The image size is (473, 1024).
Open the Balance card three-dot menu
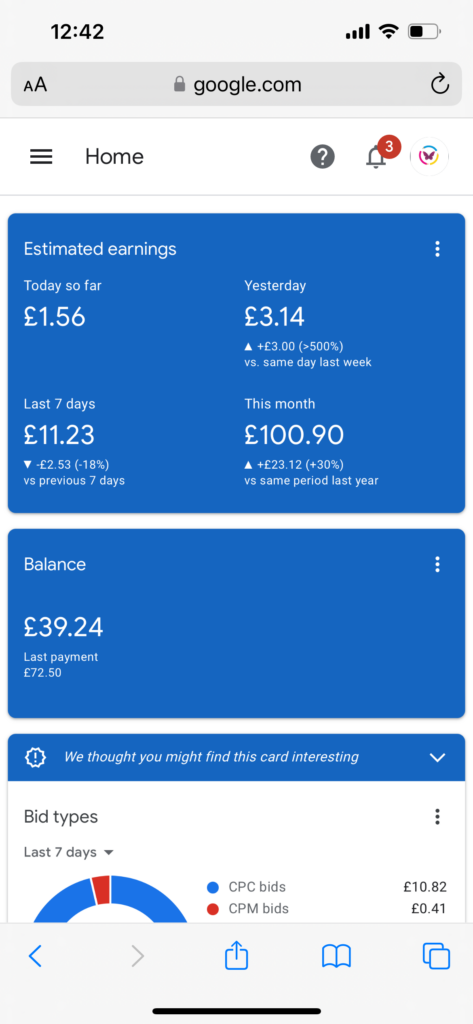click(x=437, y=564)
